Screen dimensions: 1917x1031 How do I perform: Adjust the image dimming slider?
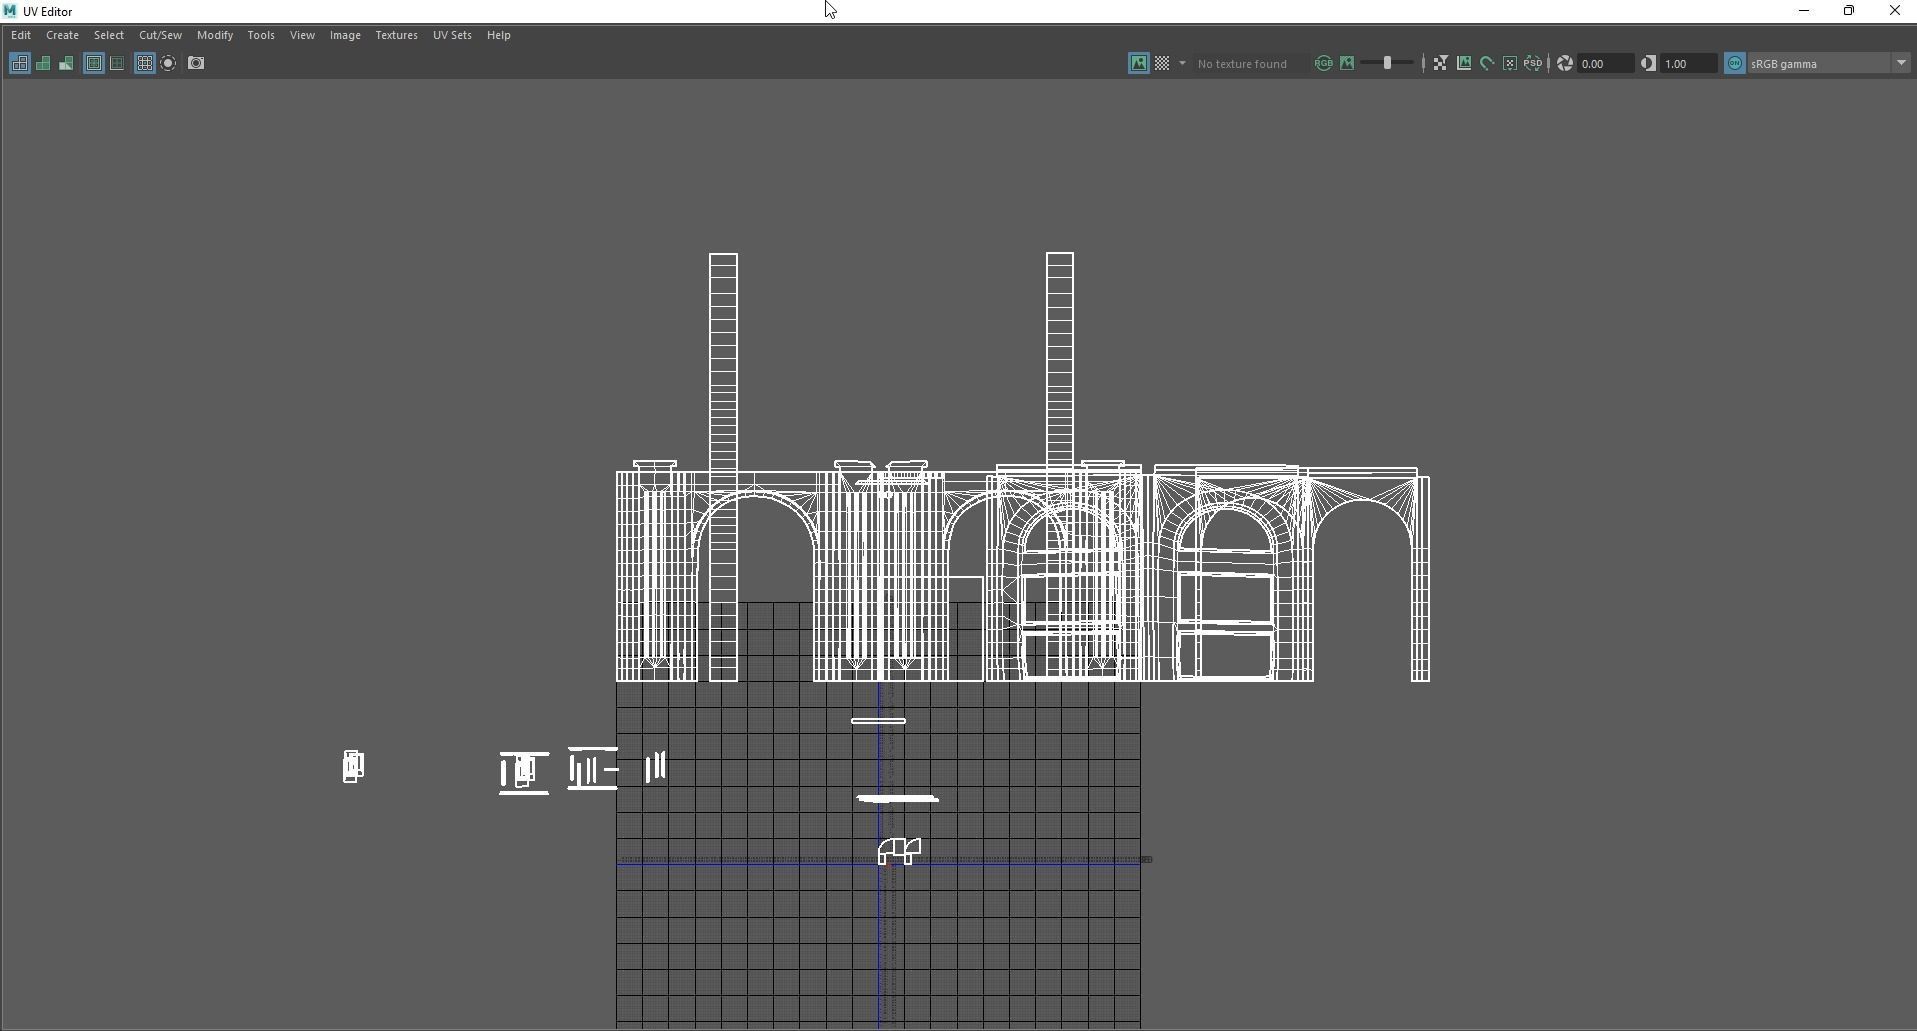click(1387, 63)
